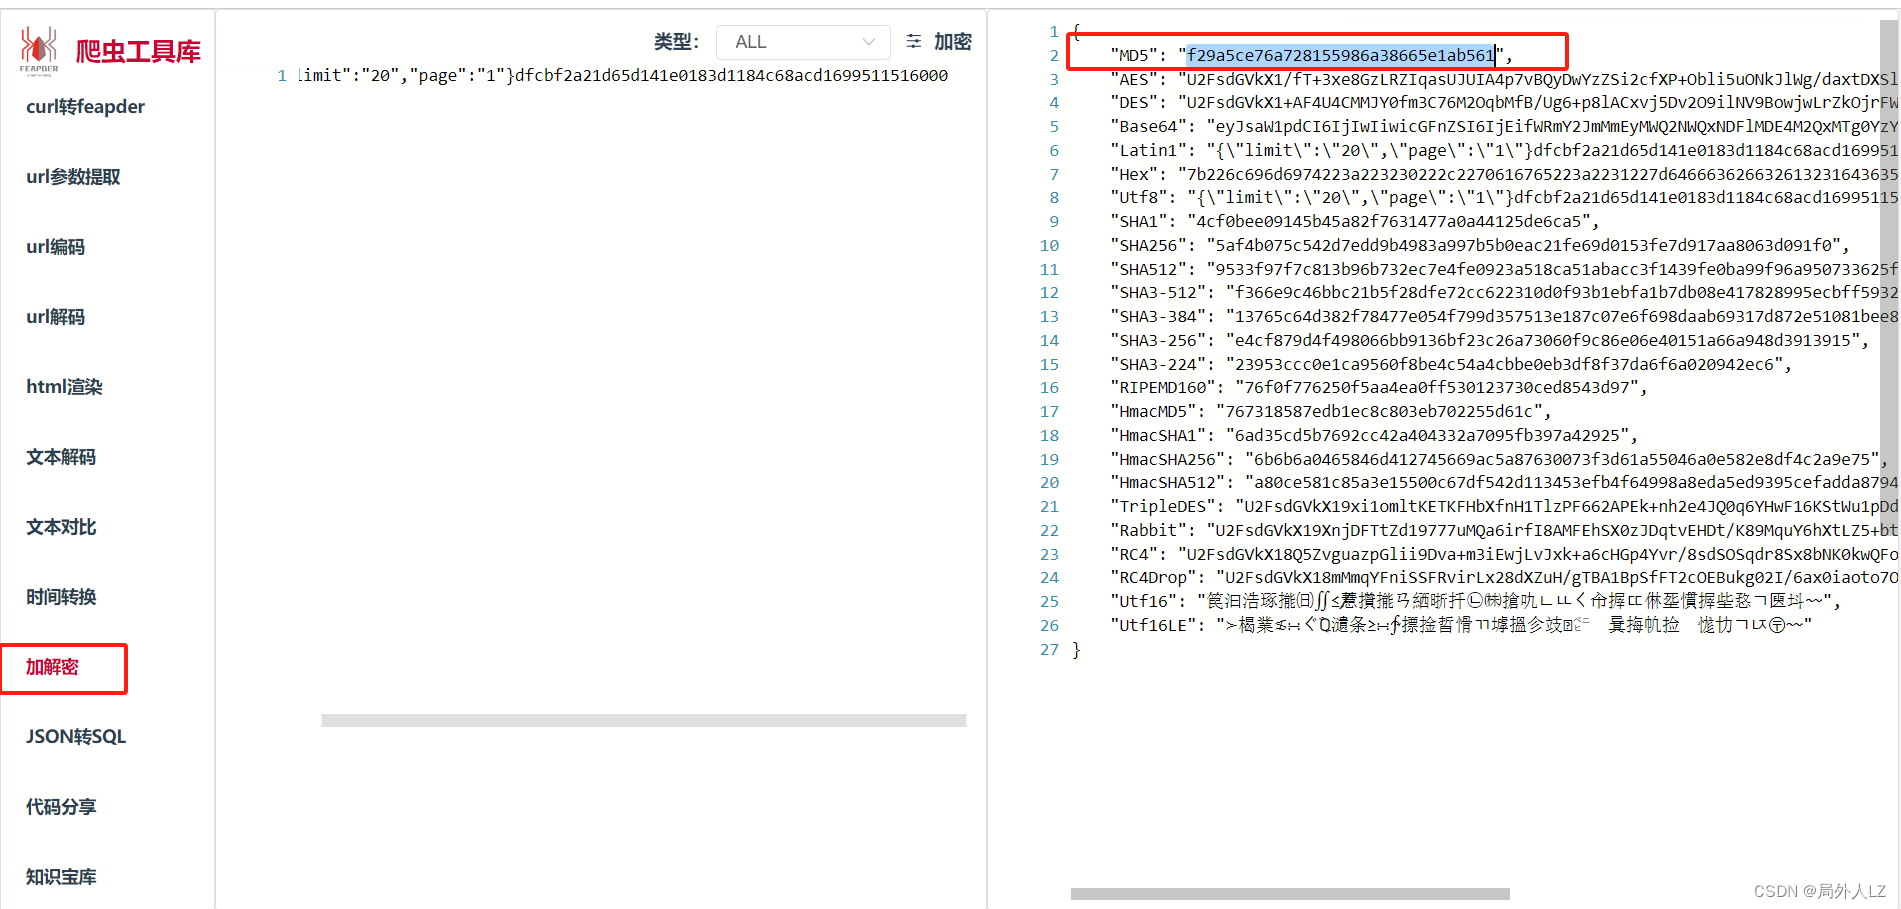Viewport: 1901px width, 909px height.
Task: Click the Feapder spider logo icon
Action: (39, 50)
